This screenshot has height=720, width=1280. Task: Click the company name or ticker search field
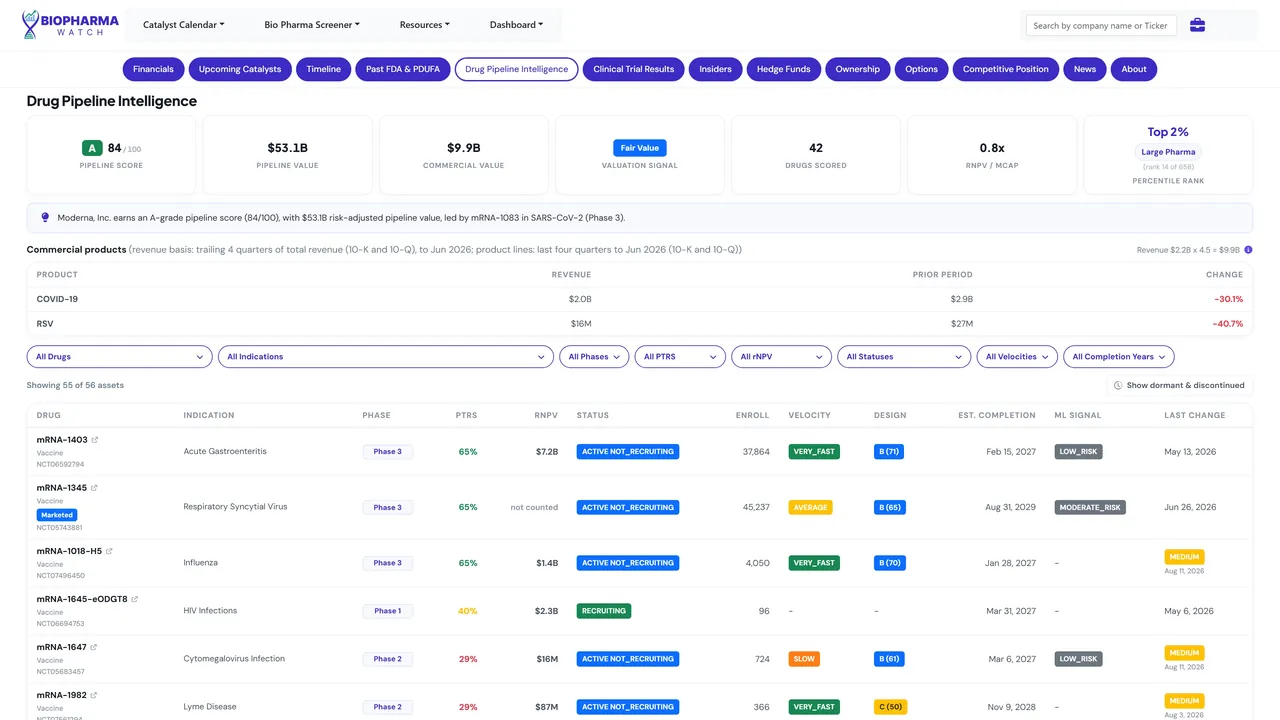[x=1101, y=25]
